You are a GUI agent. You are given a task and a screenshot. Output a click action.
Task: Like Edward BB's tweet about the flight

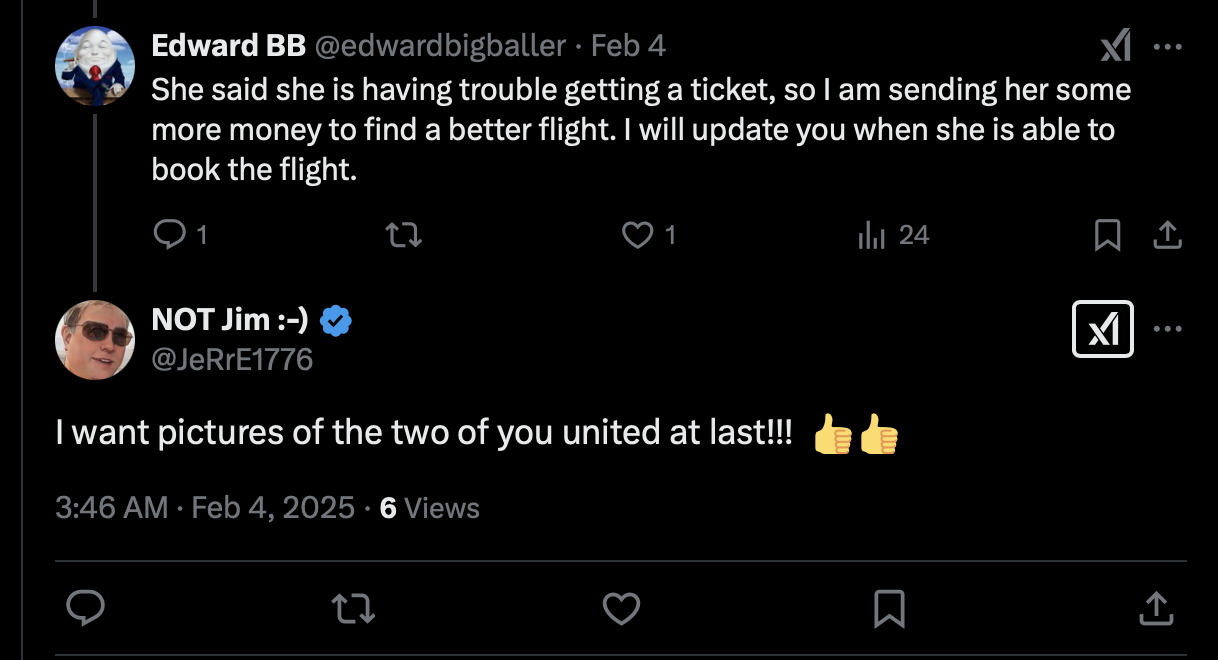coord(637,235)
